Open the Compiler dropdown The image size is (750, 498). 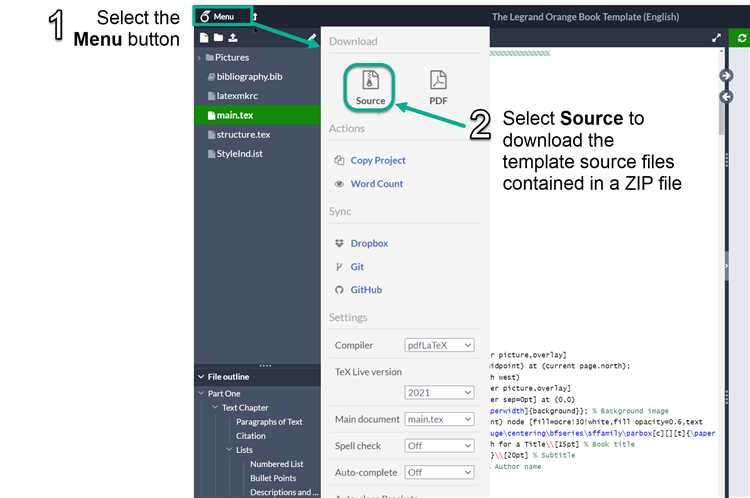tap(439, 345)
